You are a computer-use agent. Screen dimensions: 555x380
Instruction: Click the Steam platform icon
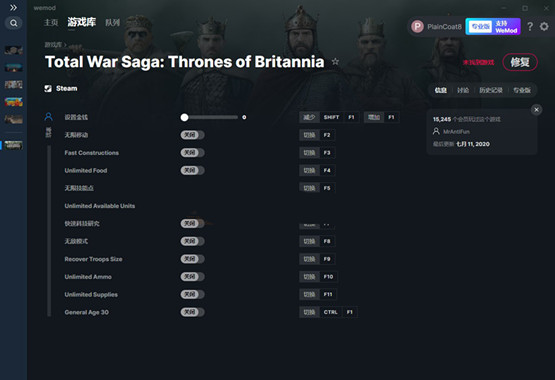(x=48, y=88)
